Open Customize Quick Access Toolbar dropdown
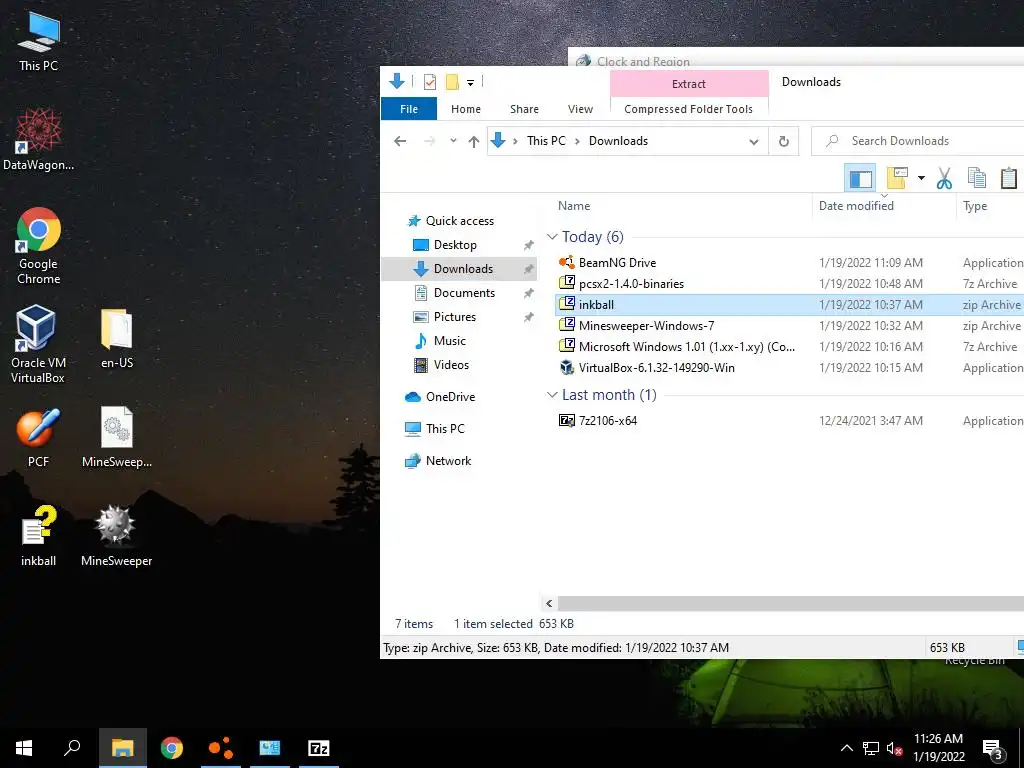This screenshot has width=1024, height=768. coord(470,82)
